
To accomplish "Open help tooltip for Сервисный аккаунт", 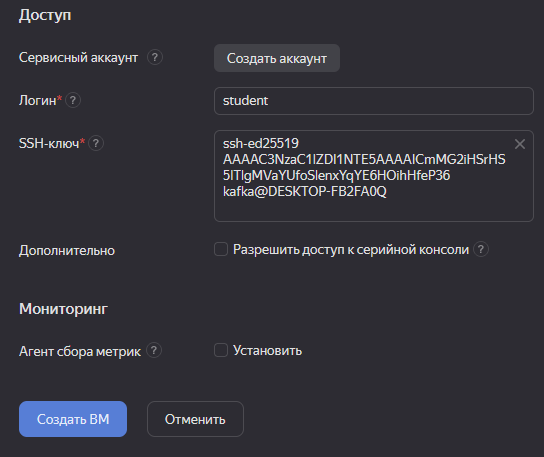I will pos(155,57).
